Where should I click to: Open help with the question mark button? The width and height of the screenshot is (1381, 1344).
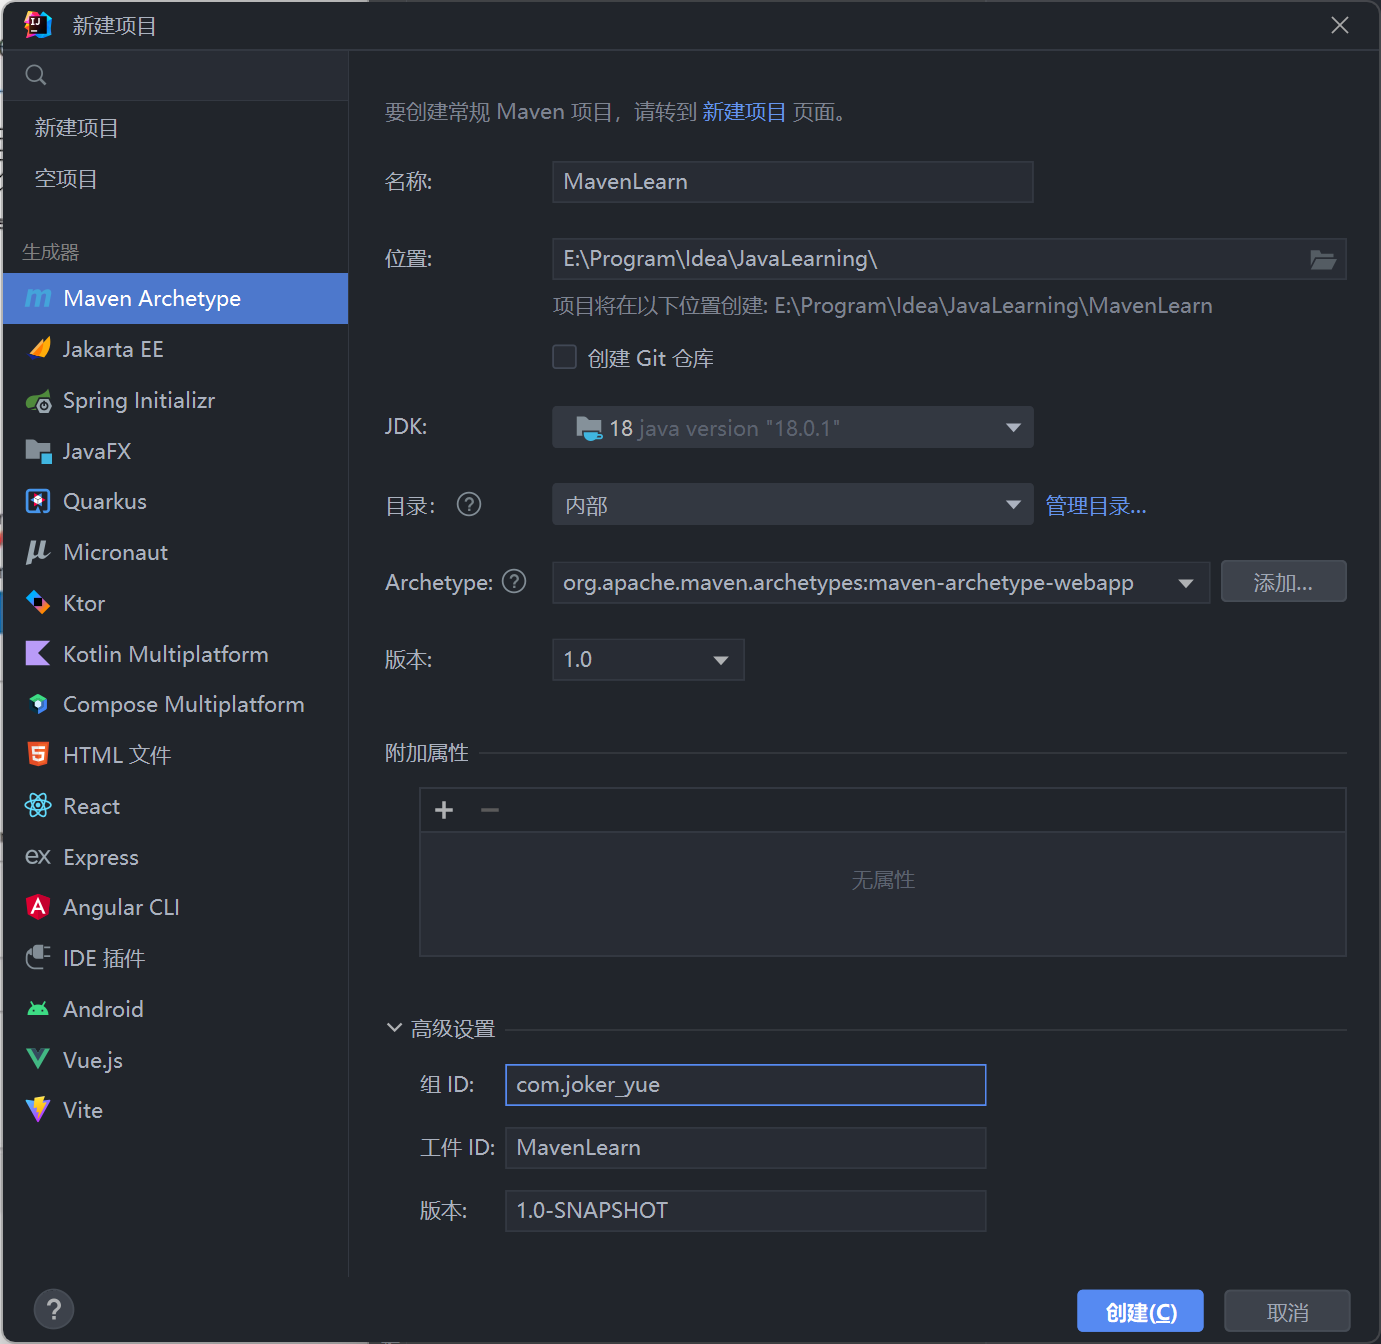point(54,1309)
